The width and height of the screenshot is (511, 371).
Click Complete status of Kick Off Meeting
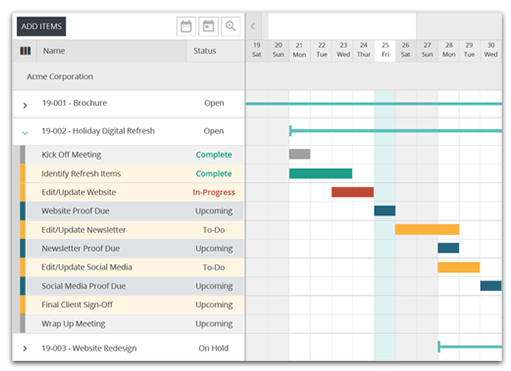[x=214, y=155]
